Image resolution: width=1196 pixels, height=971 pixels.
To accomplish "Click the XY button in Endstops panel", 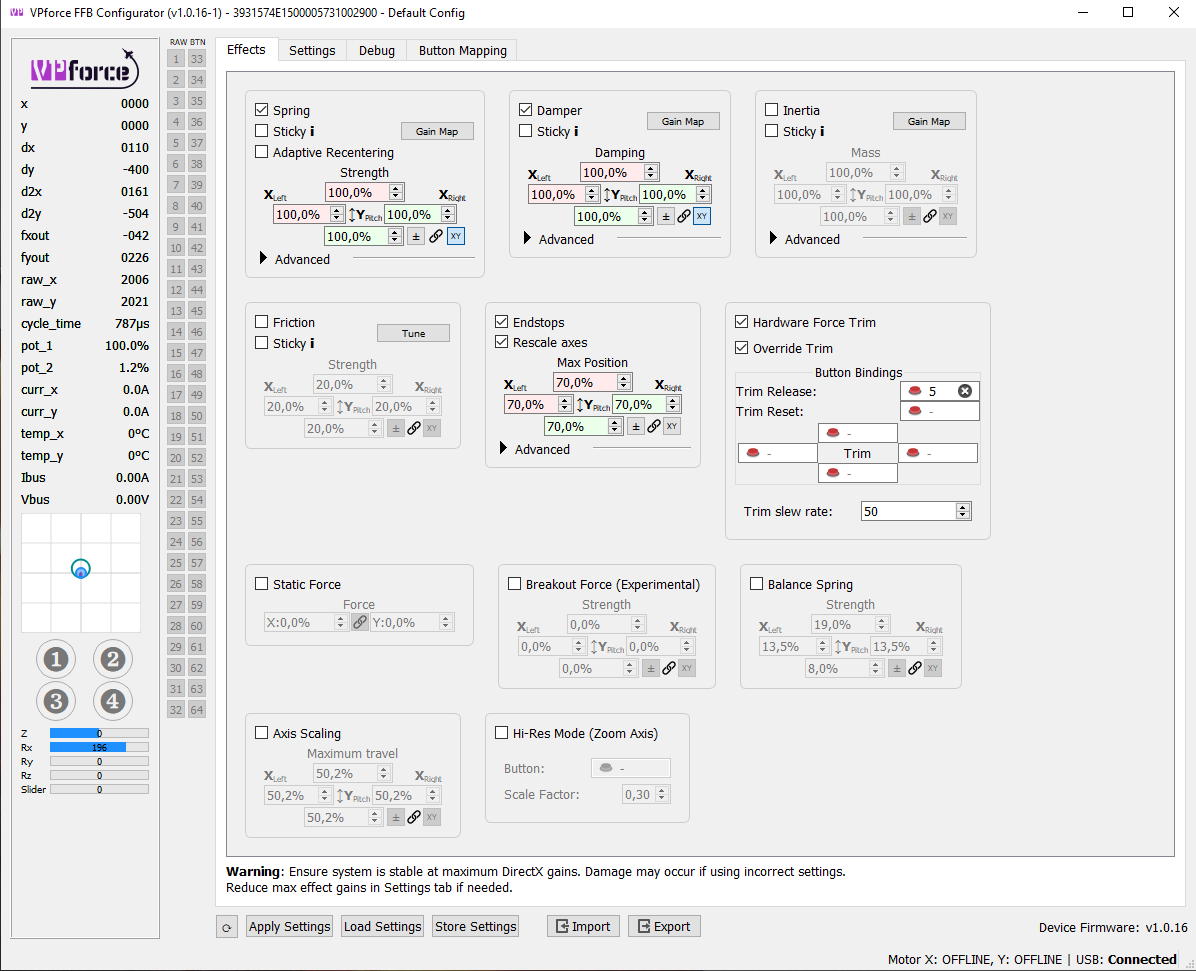I will click(671, 426).
